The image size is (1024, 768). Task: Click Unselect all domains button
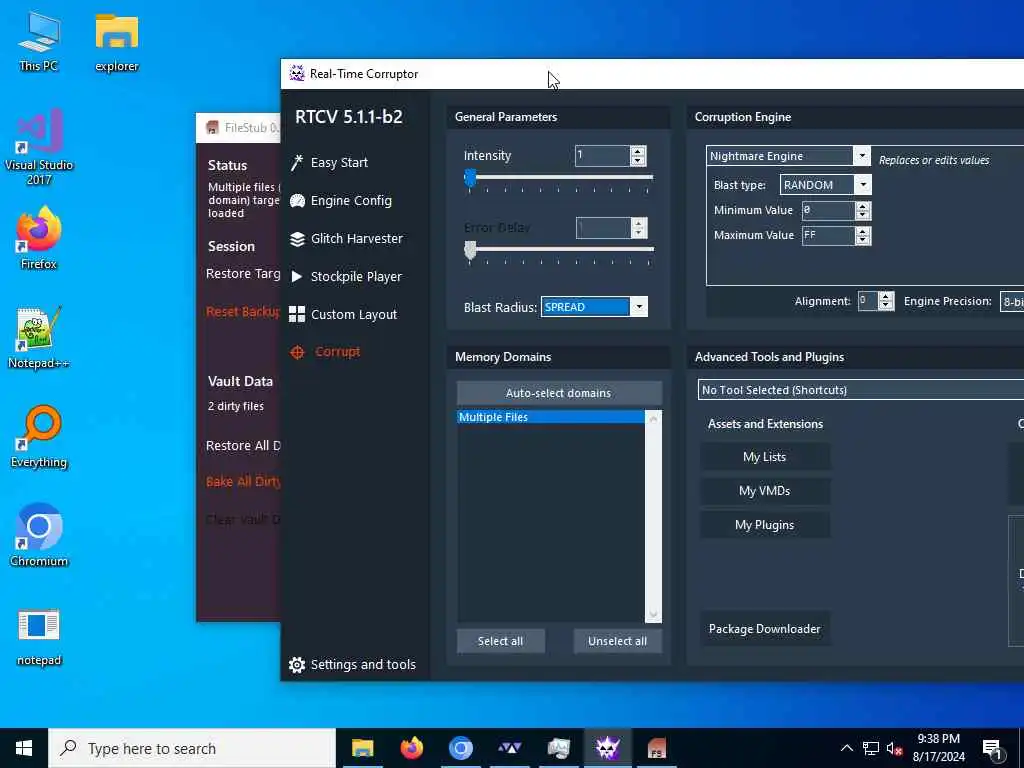click(x=617, y=641)
